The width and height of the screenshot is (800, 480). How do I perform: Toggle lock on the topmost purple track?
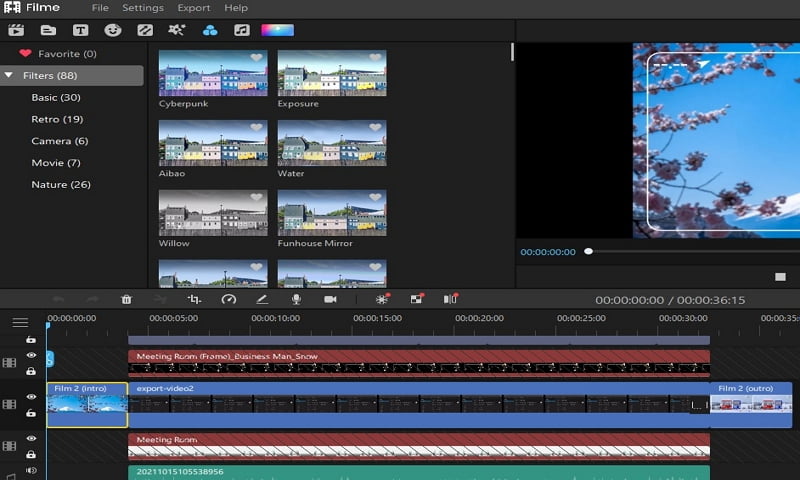tap(31, 339)
